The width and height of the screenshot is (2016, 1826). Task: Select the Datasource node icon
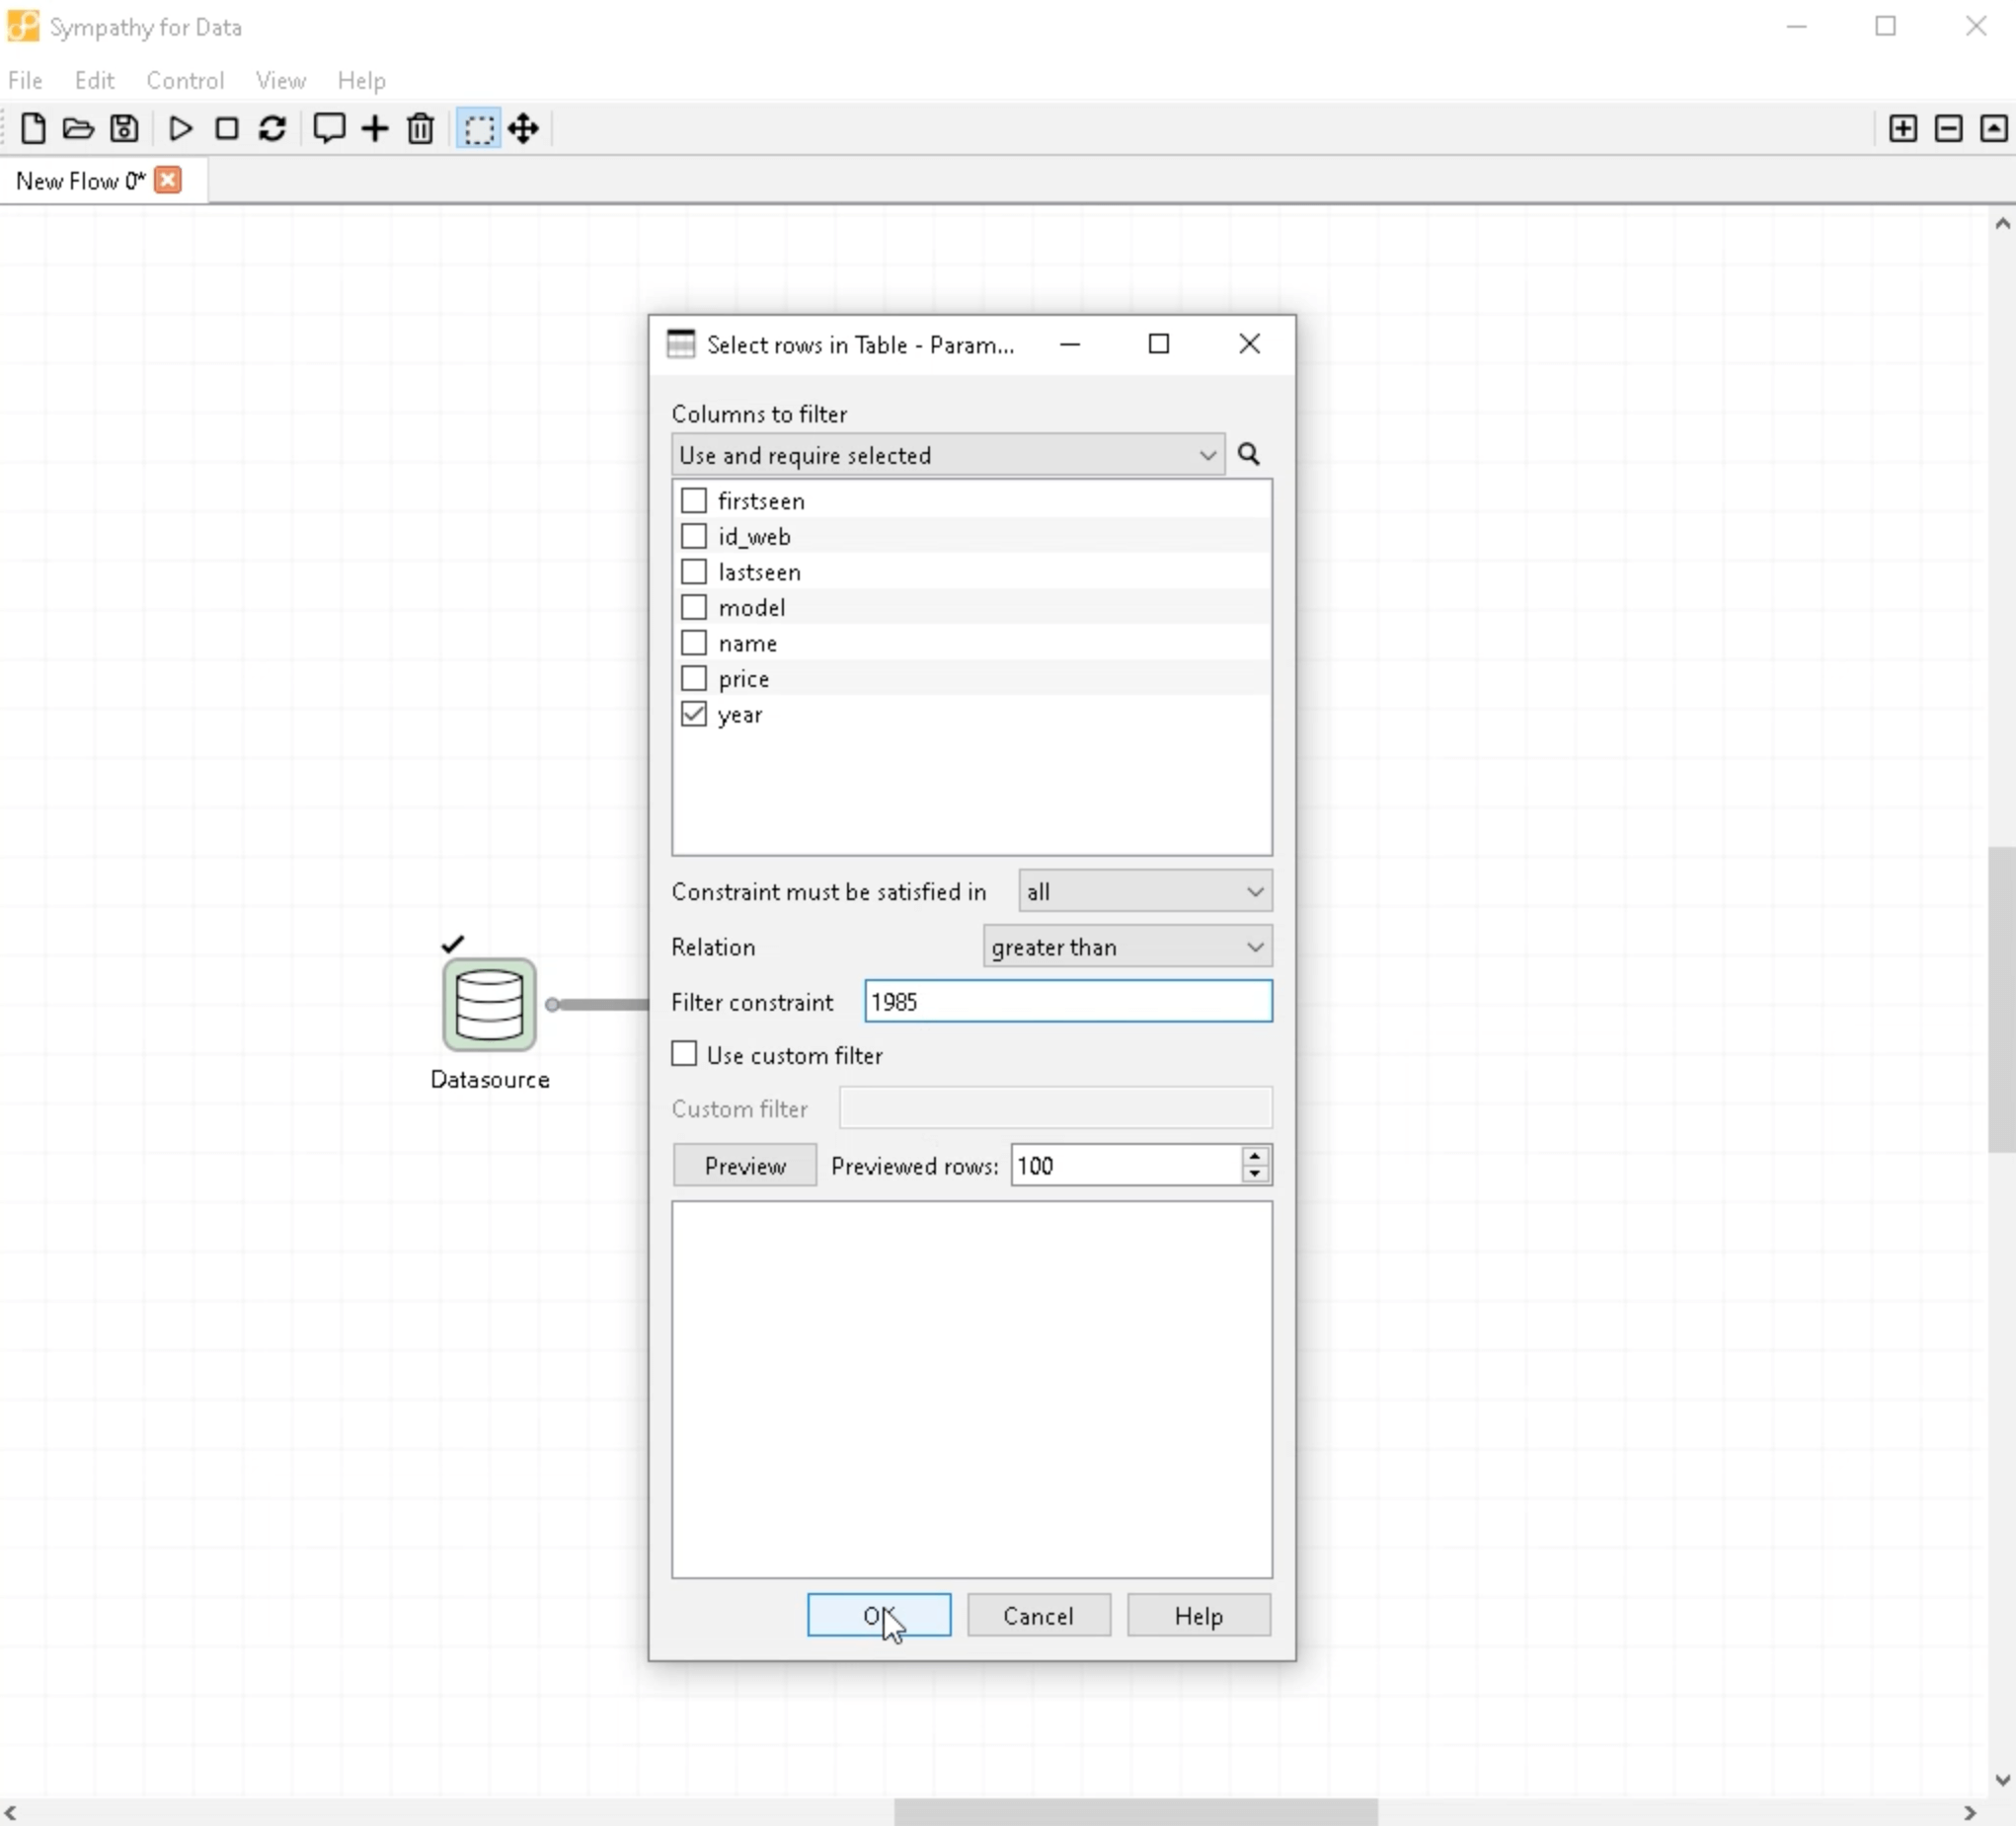pyautogui.click(x=490, y=1004)
